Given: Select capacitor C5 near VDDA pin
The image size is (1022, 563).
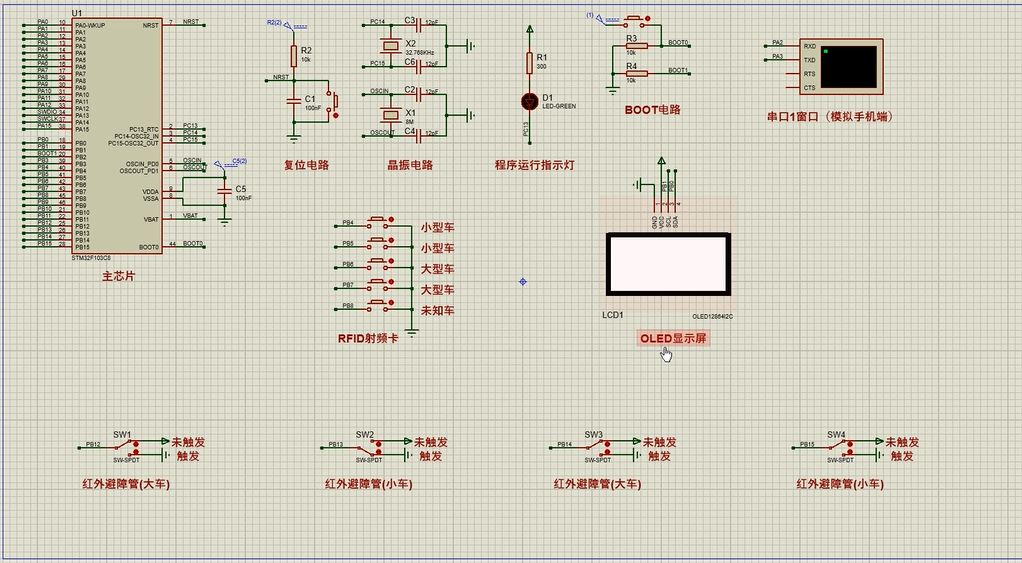Looking at the screenshot, I should (225, 191).
